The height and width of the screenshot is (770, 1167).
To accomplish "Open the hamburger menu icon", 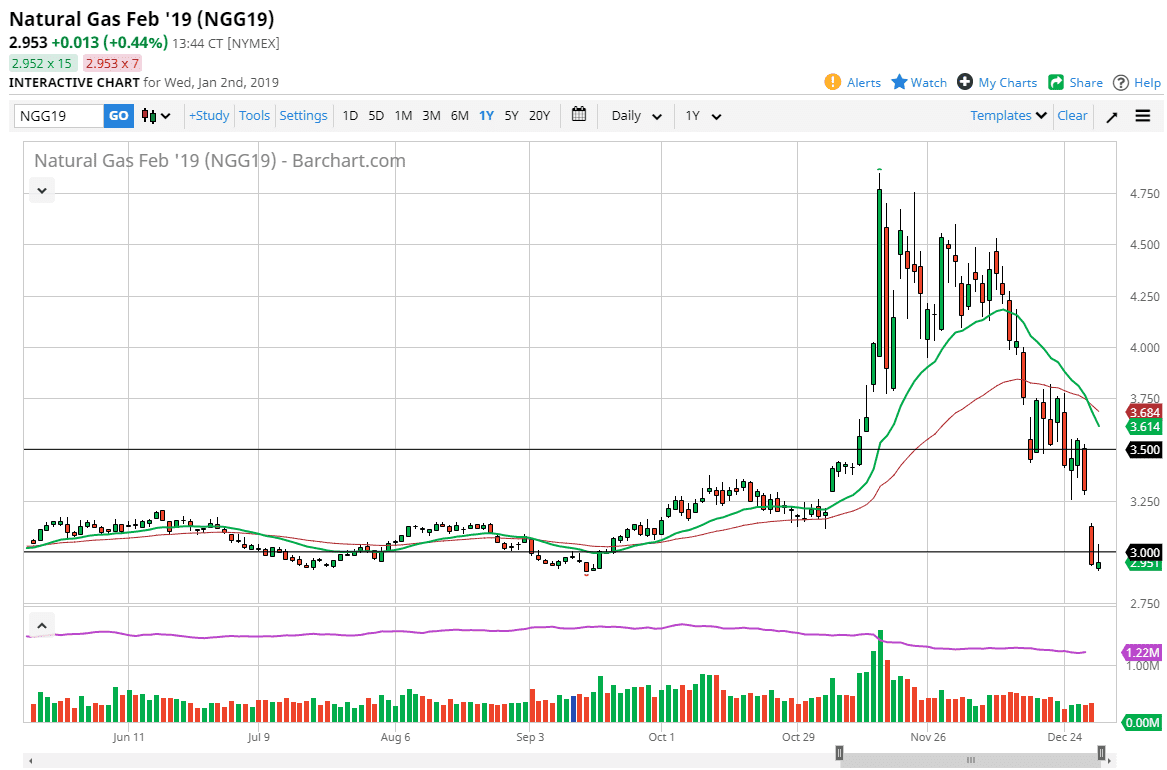I will (x=1143, y=116).
